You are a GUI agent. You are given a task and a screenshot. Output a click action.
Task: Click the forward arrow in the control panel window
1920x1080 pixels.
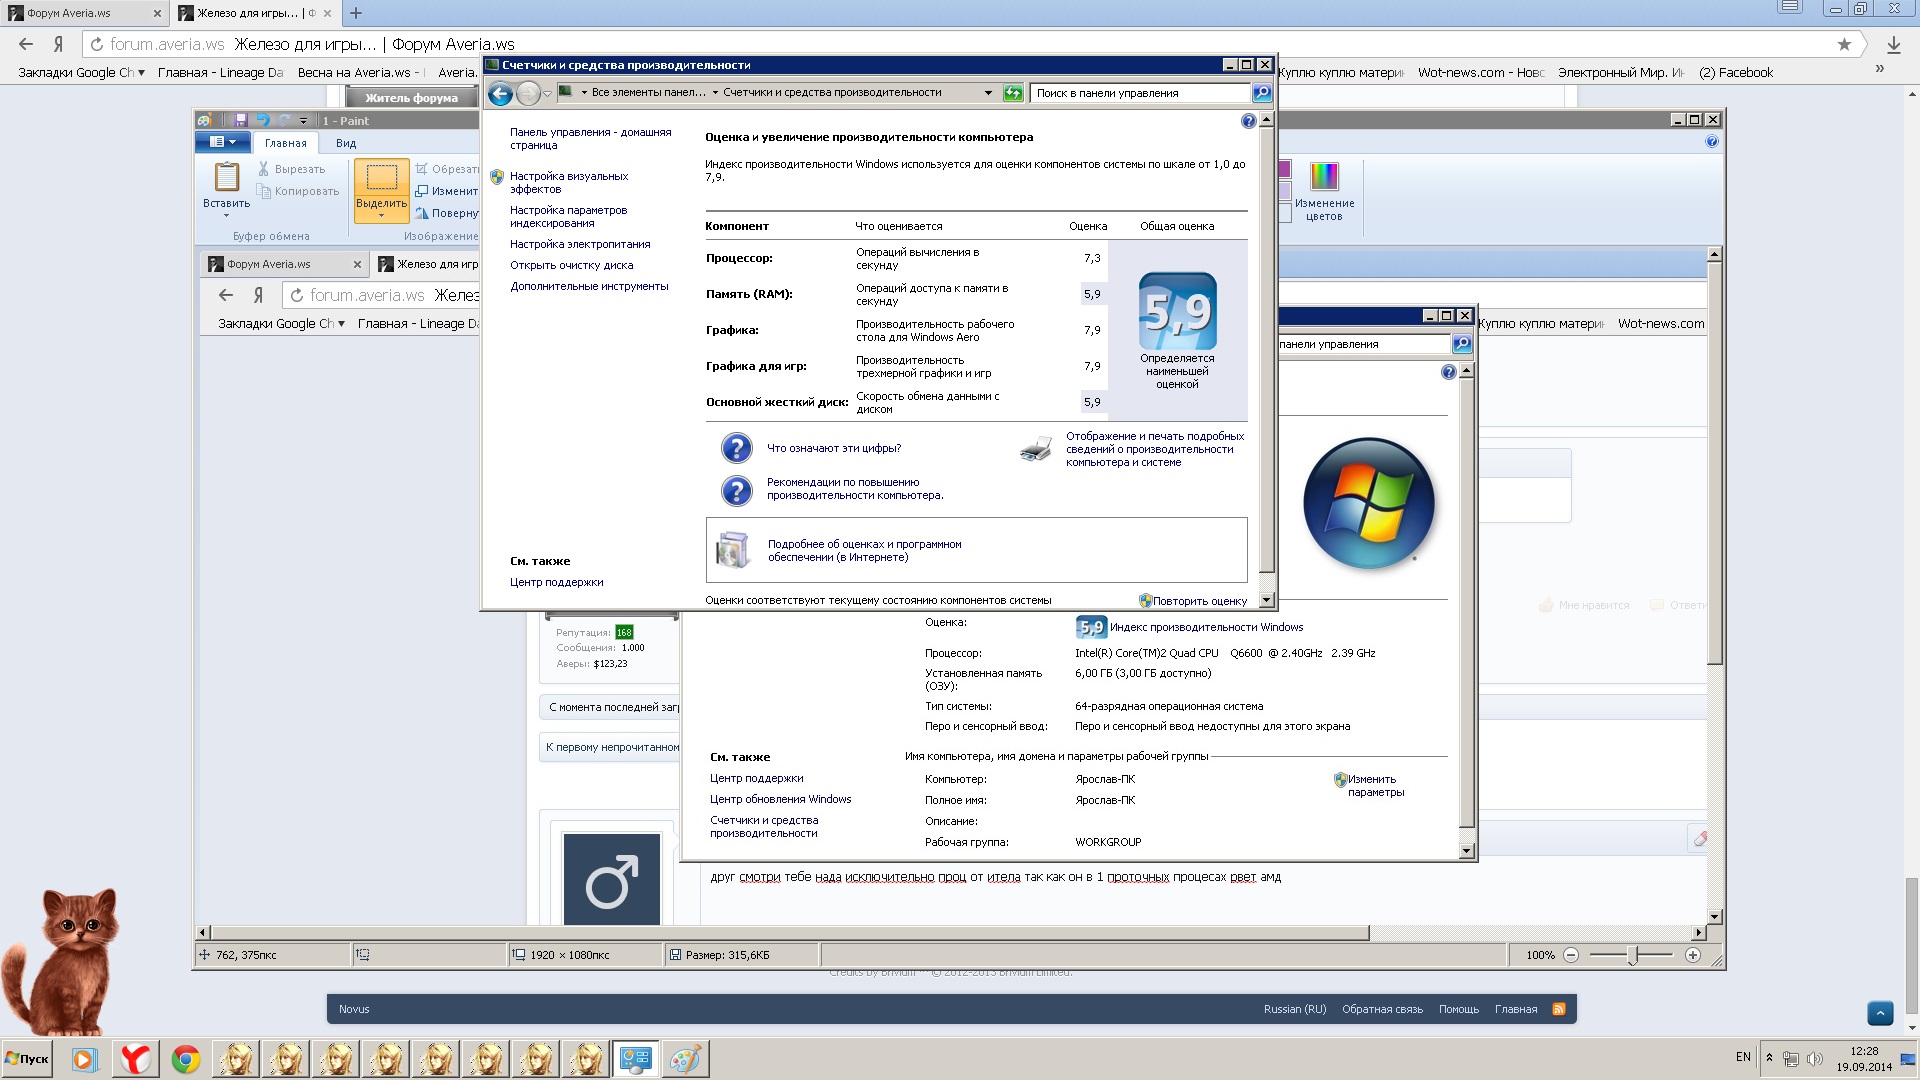(528, 93)
